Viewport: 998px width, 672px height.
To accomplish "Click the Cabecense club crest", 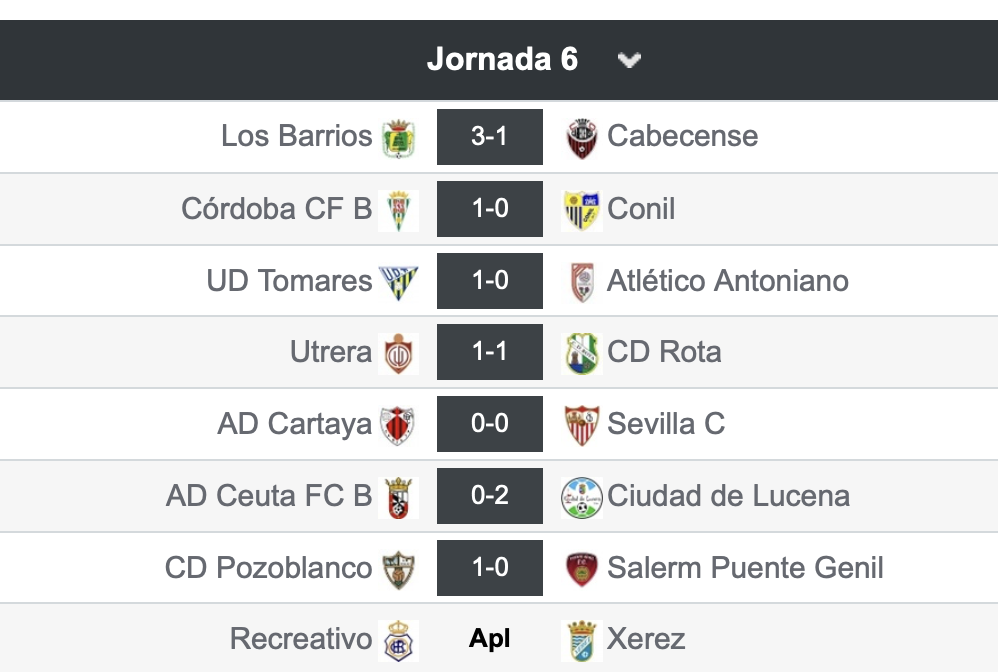I will pyautogui.click(x=582, y=138).
